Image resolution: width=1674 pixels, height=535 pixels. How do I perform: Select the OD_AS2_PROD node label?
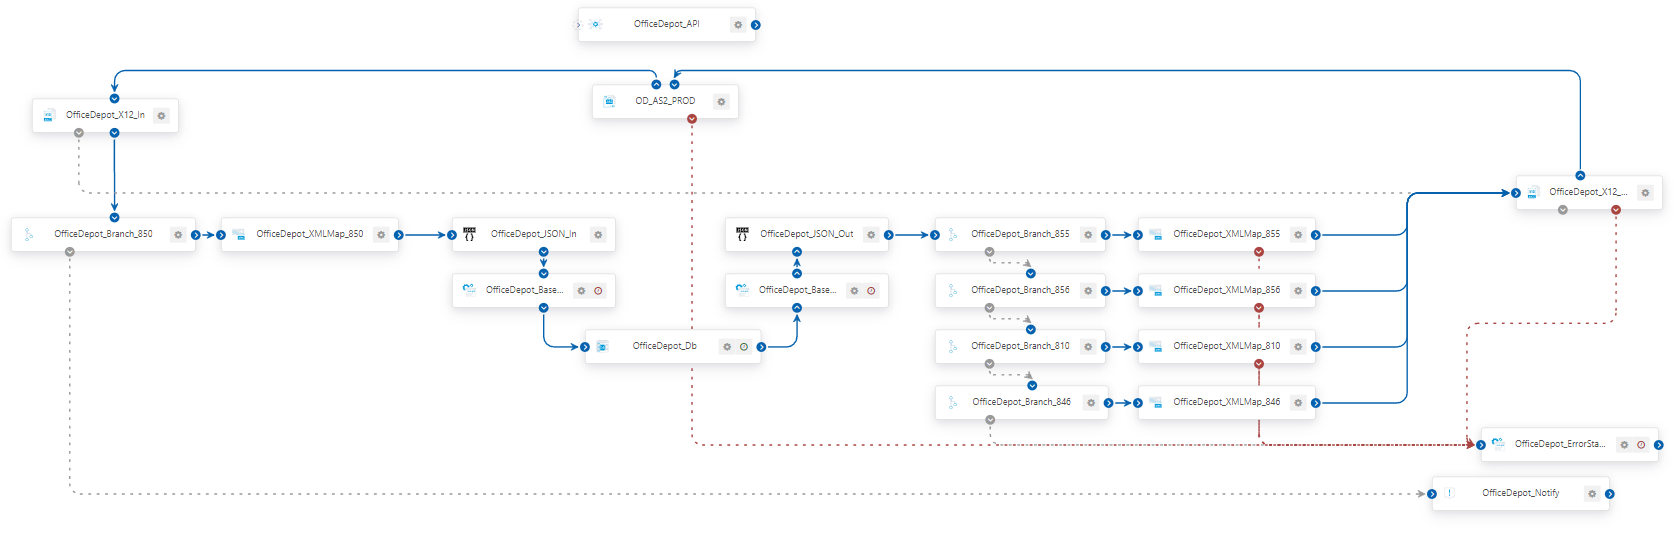(x=665, y=101)
